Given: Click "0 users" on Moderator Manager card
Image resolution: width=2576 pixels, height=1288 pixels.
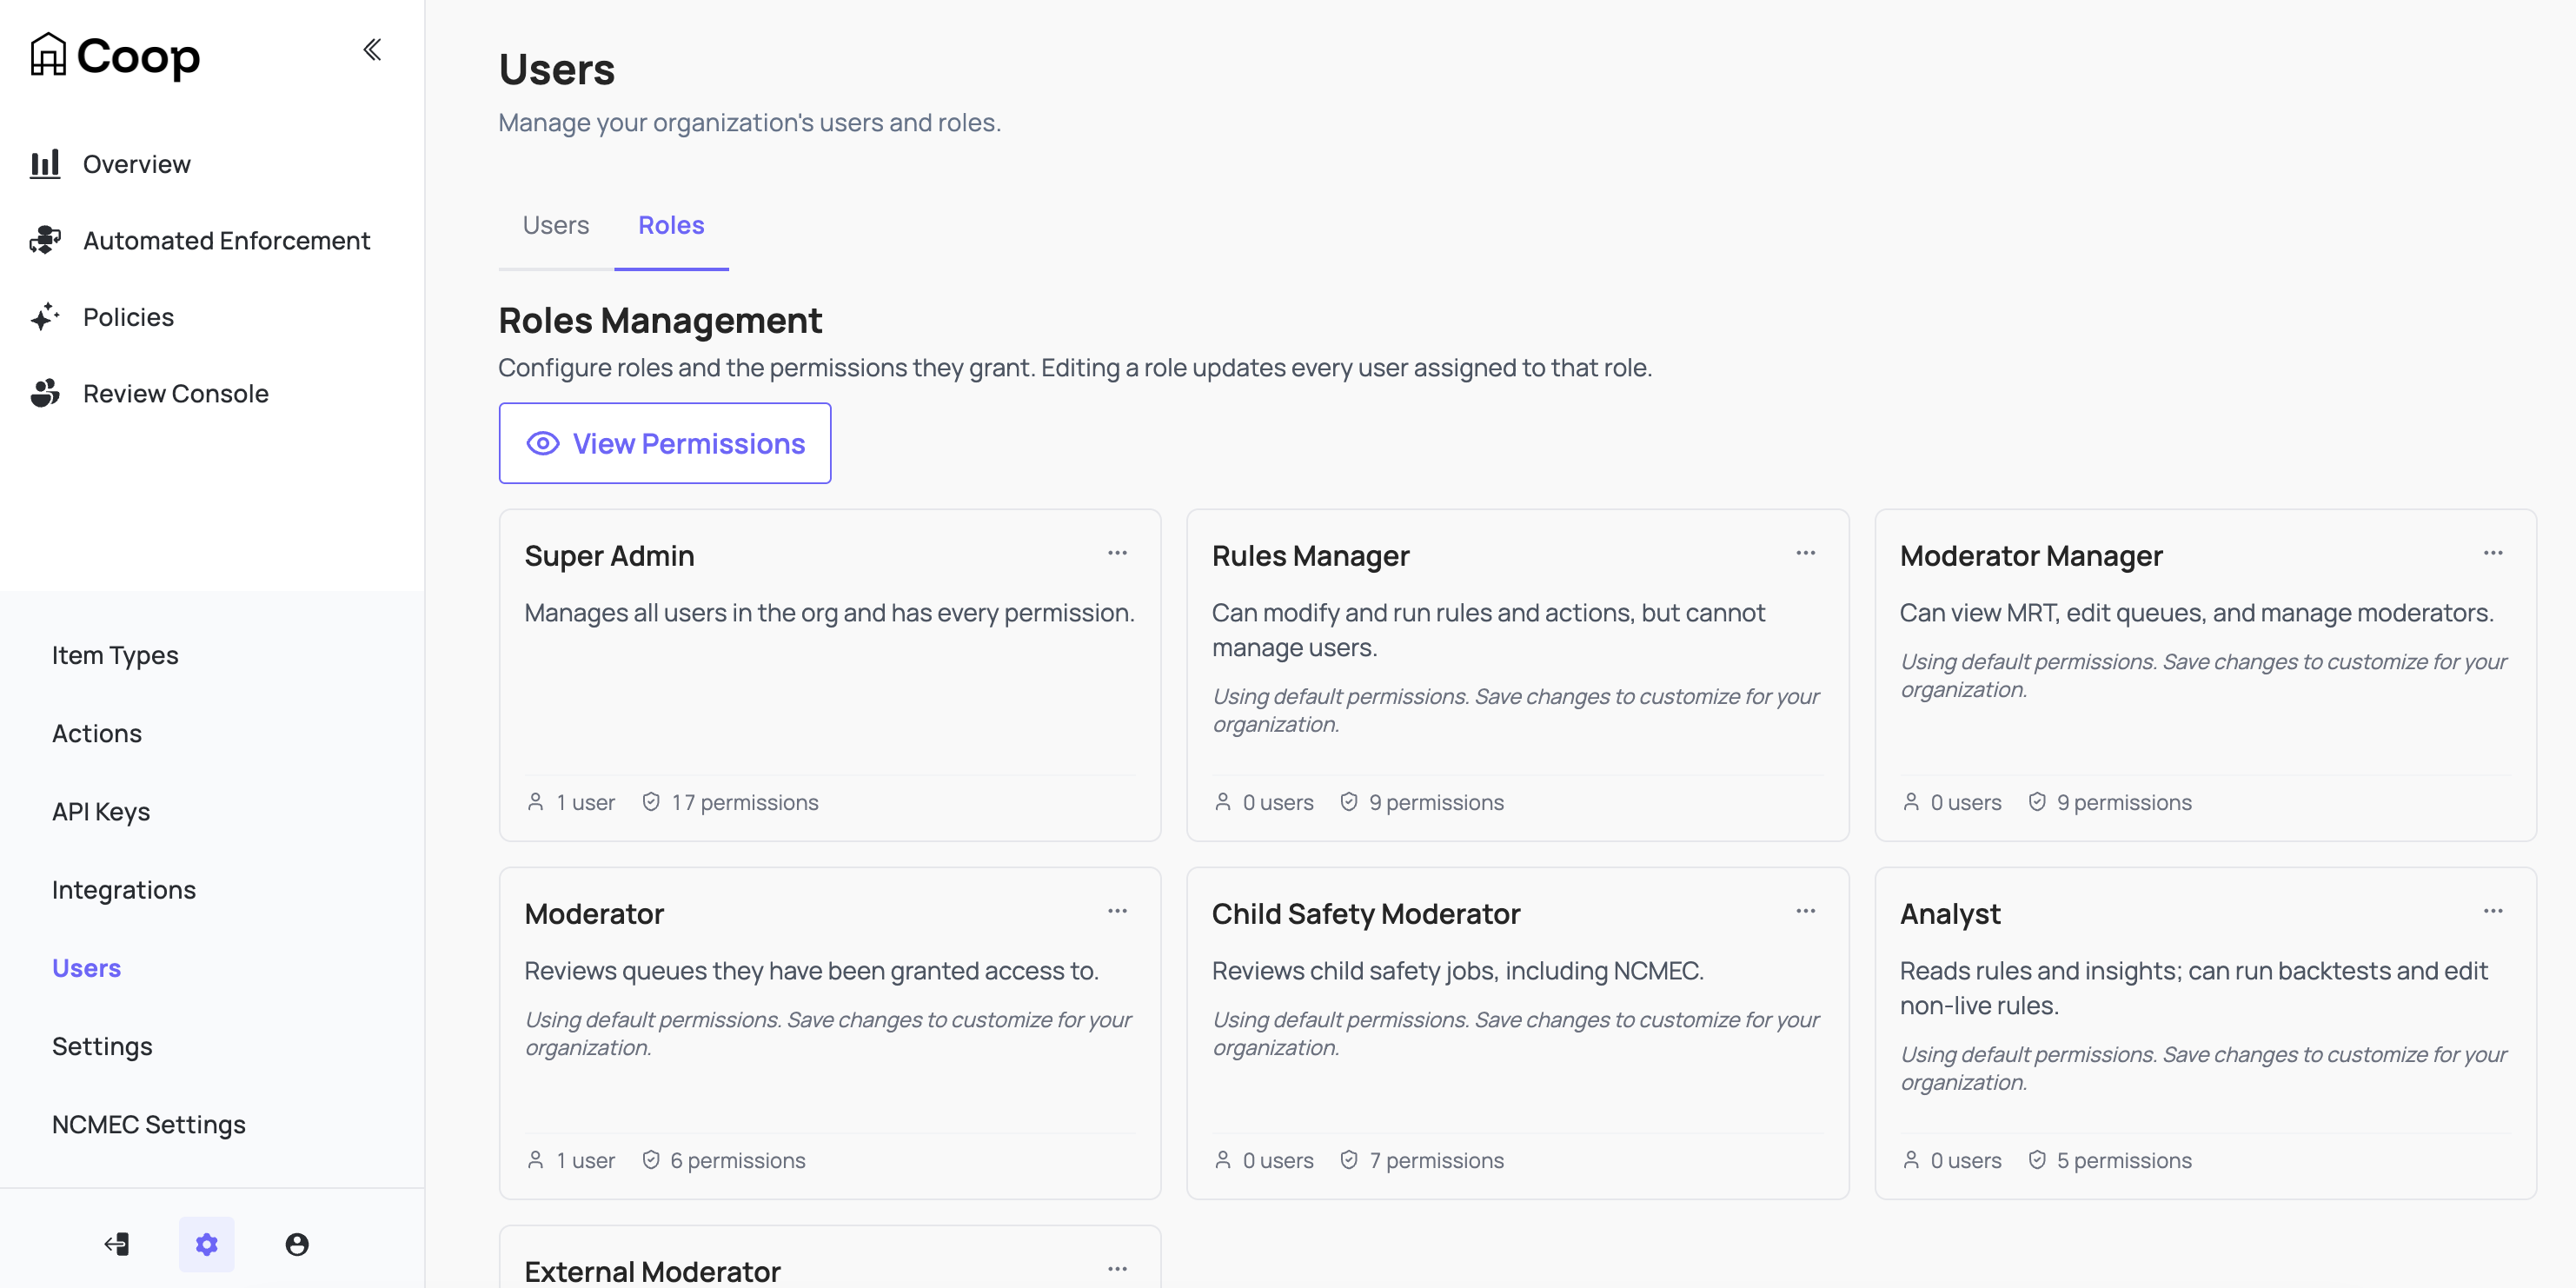Looking at the screenshot, I should point(1966,802).
